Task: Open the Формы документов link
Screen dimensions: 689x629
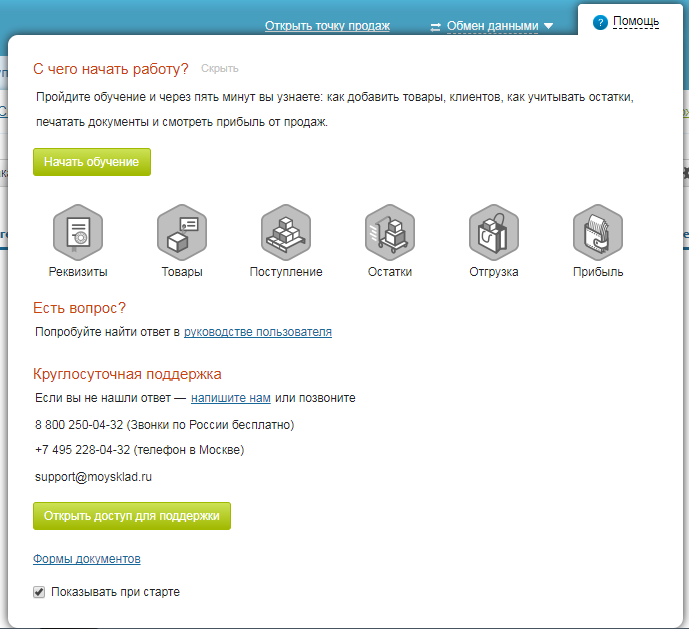Action: 87,559
